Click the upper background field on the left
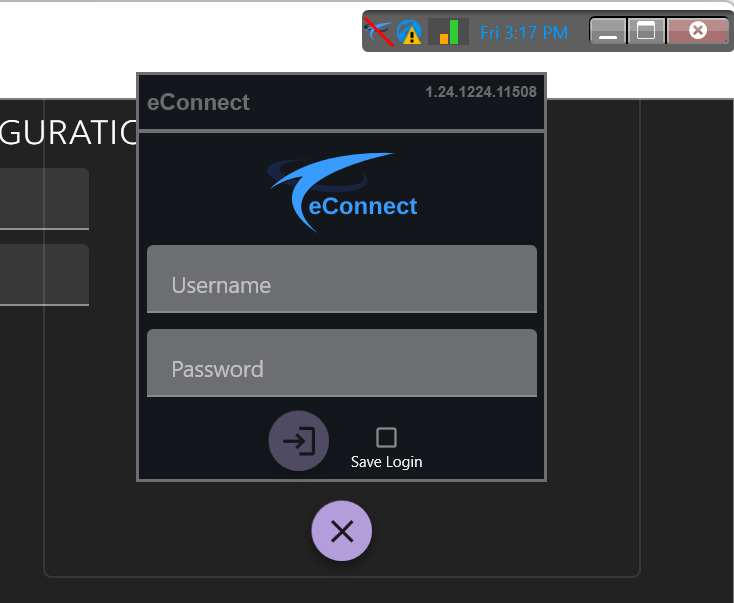Image resolution: width=734 pixels, height=603 pixels. click(x=44, y=199)
